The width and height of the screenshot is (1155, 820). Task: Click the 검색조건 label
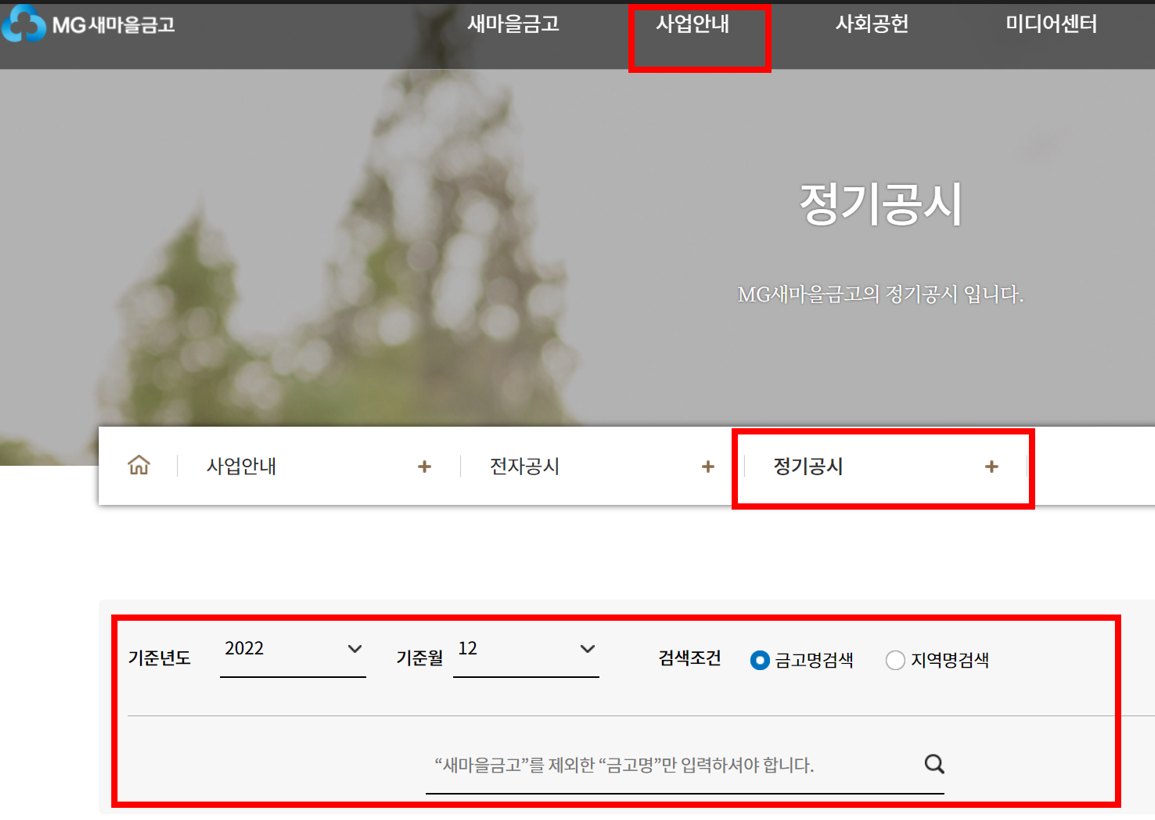coord(689,658)
